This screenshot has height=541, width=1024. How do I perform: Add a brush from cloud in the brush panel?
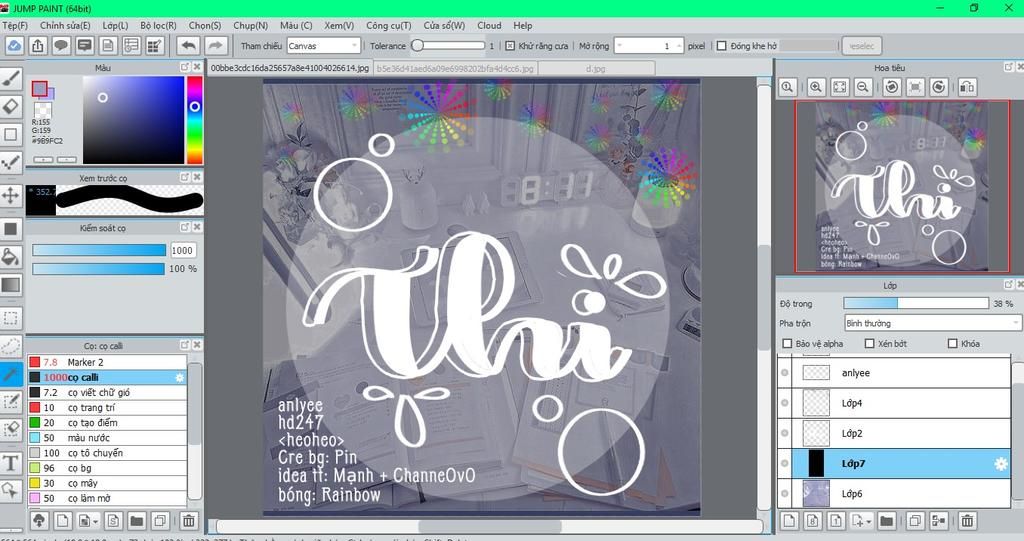(39, 521)
